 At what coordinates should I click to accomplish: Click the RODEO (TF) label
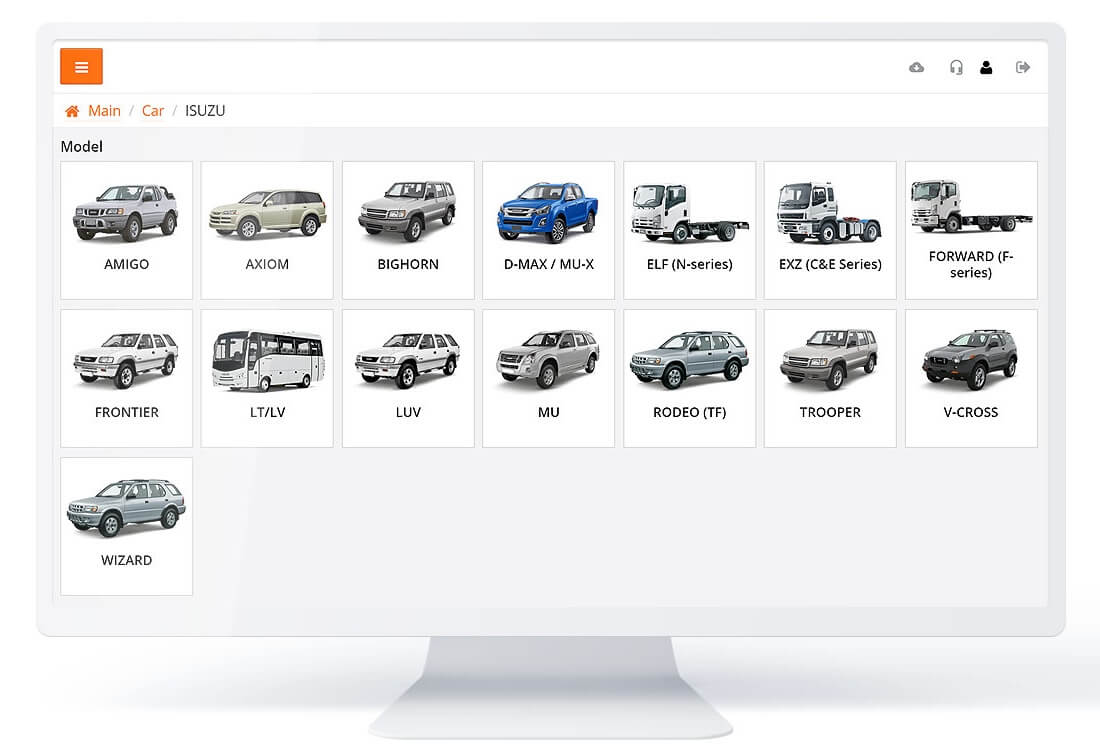point(690,413)
